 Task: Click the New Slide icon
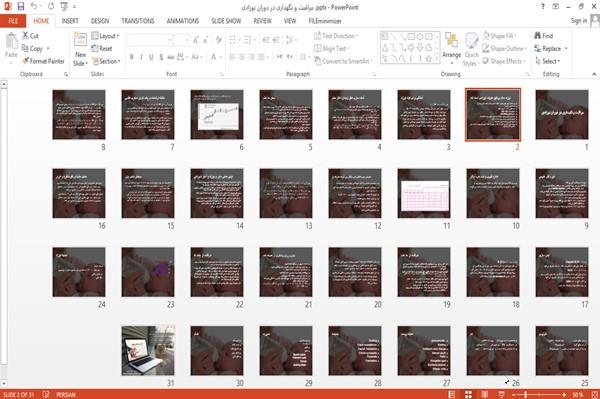click(x=80, y=40)
